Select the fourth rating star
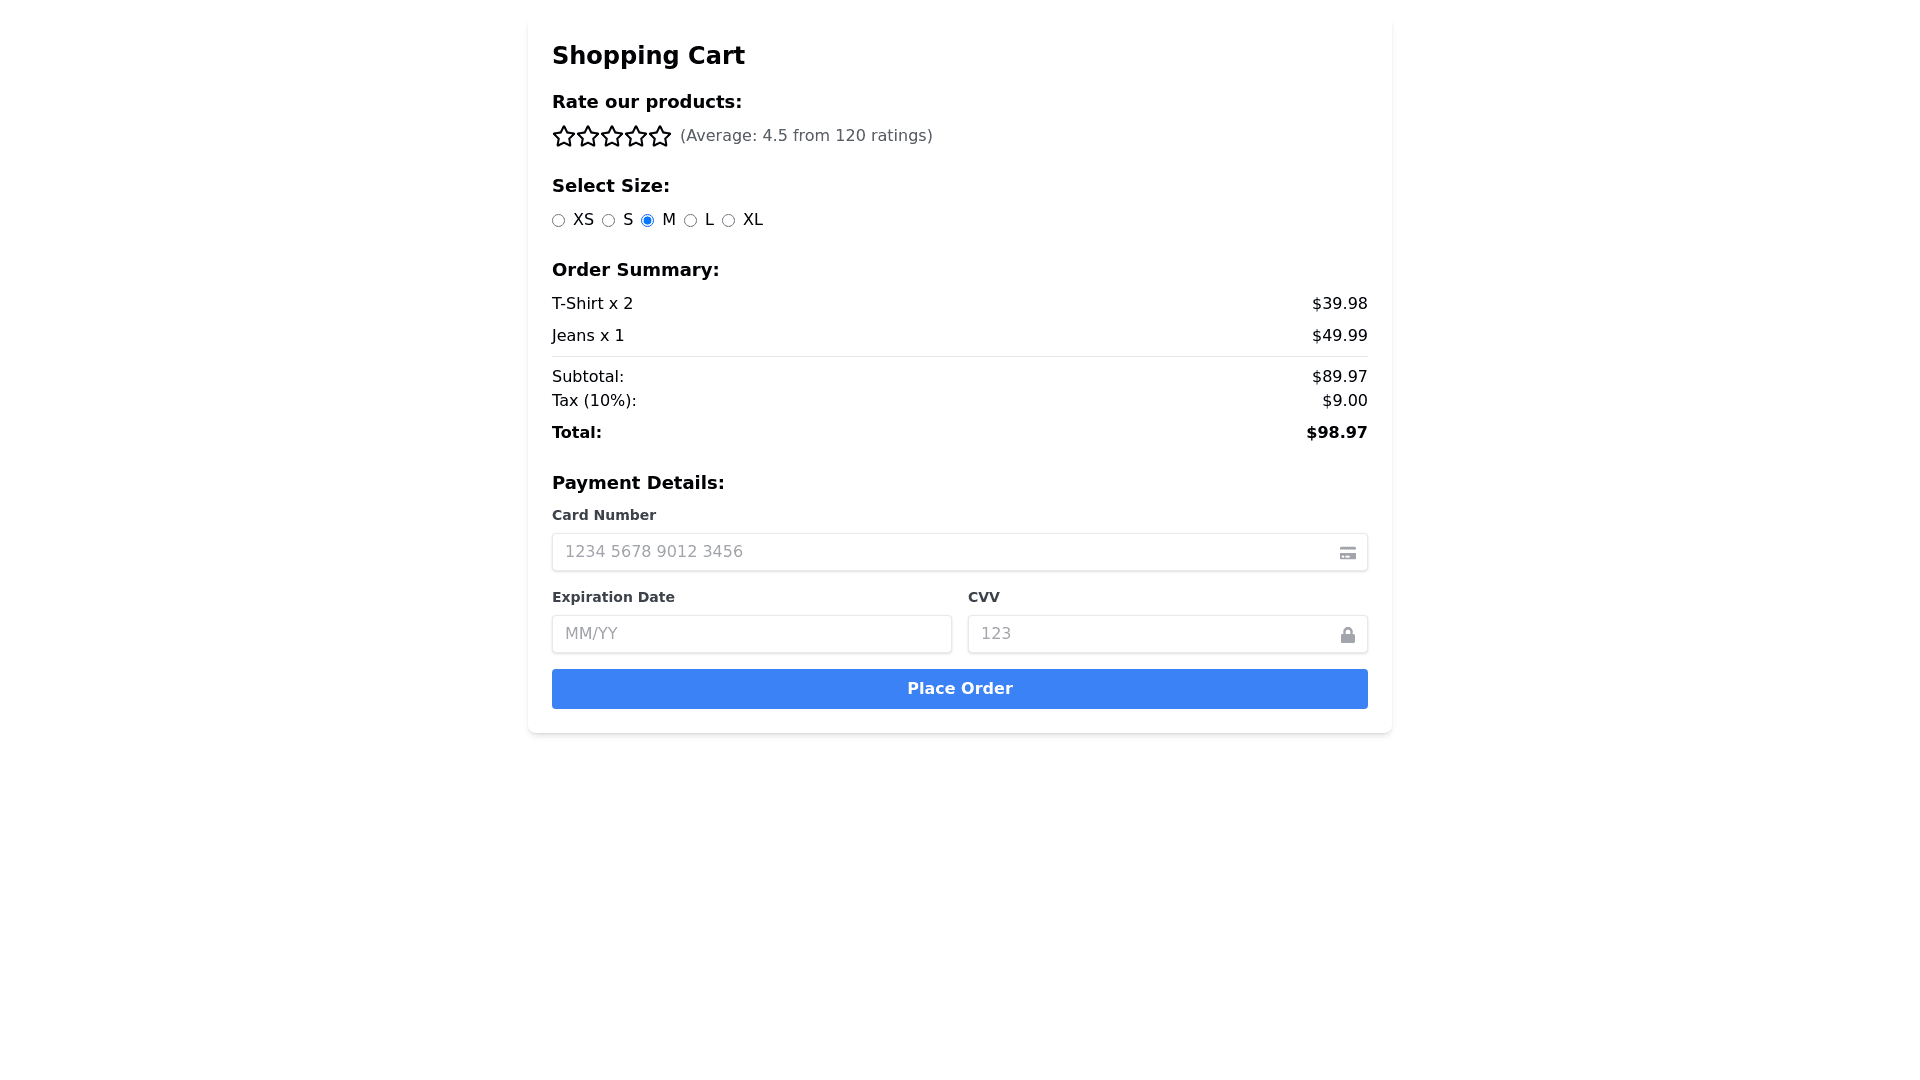The image size is (1920, 1080). (636, 136)
